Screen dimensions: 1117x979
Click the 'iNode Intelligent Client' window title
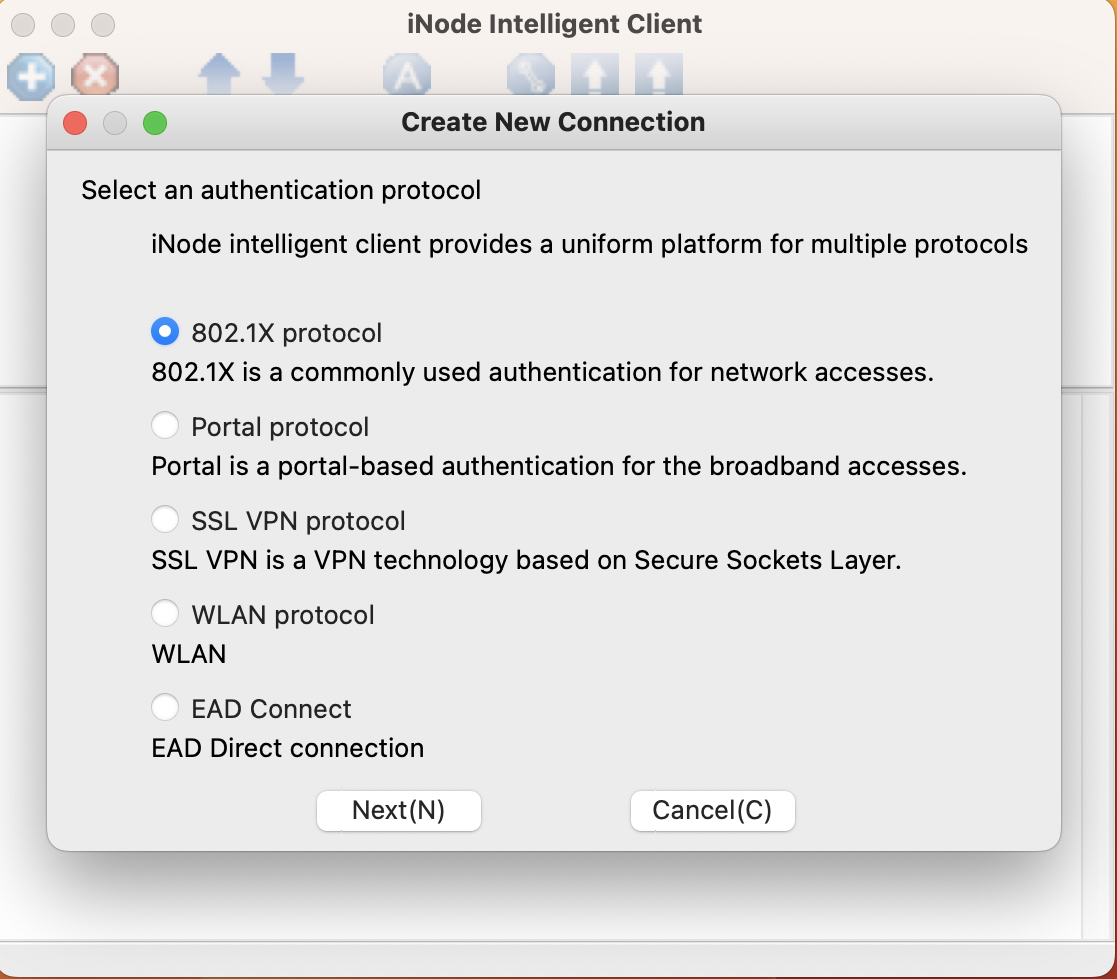pyautogui.click(x=554, y=24)
